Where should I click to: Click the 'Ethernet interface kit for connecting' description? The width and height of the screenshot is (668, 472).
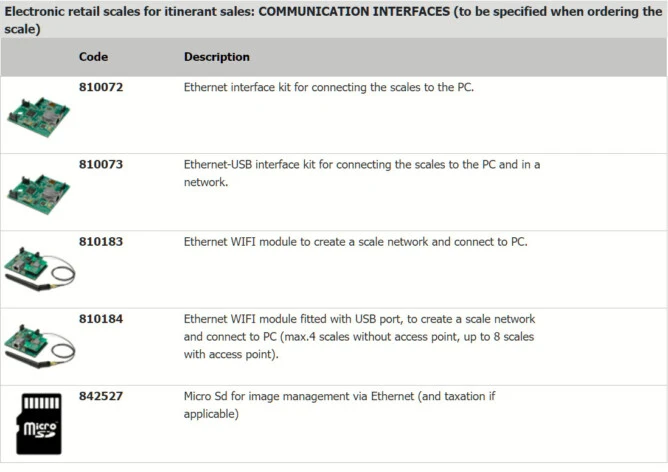click(329, 87)
